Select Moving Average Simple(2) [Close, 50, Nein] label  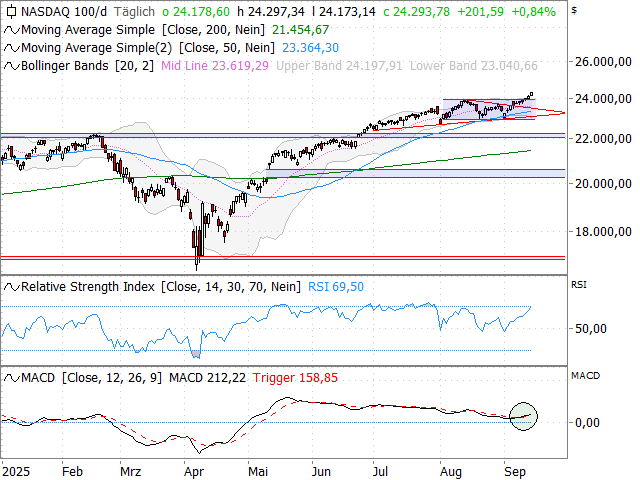(x=148, y=48)
